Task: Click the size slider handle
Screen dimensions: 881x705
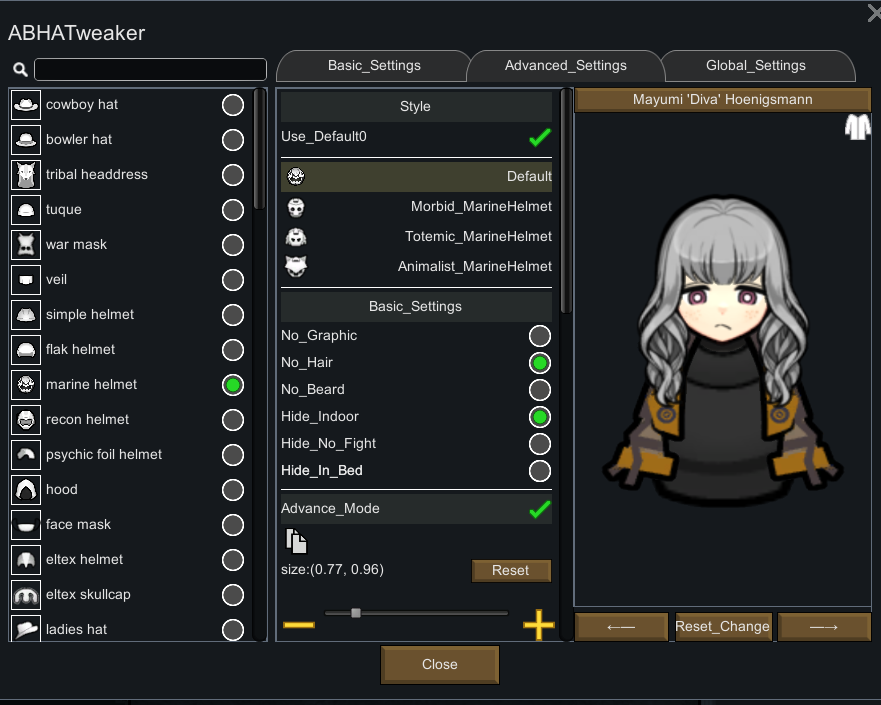Action: (356, 613)
